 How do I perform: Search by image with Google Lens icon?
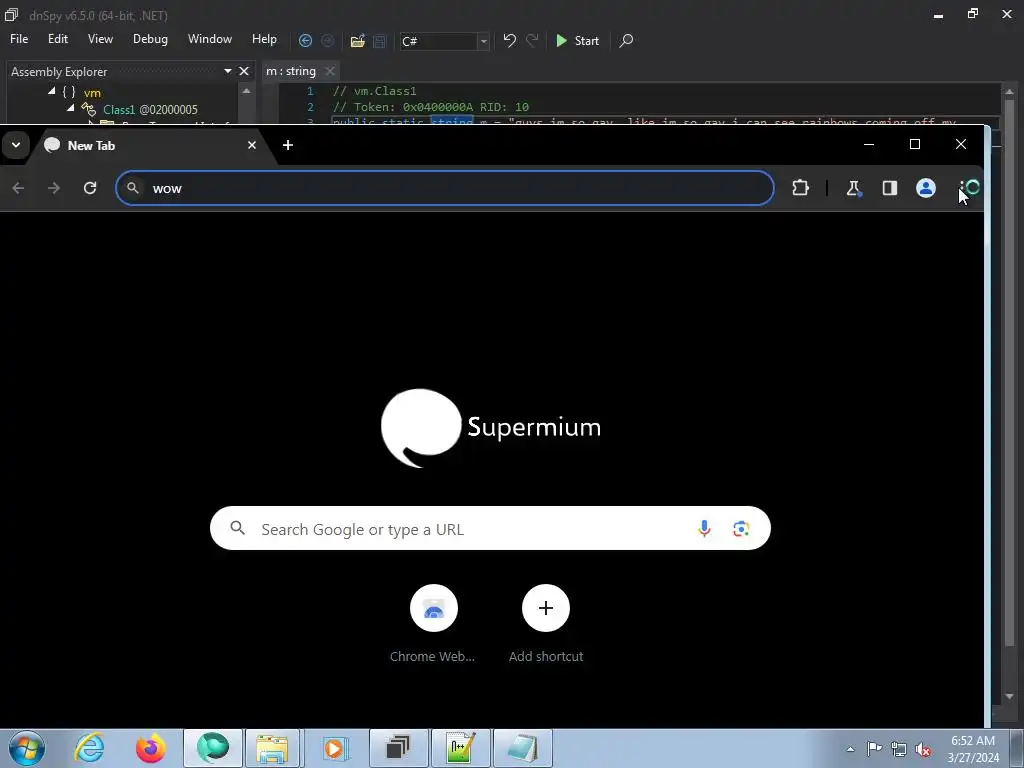(x=741, y=528)
